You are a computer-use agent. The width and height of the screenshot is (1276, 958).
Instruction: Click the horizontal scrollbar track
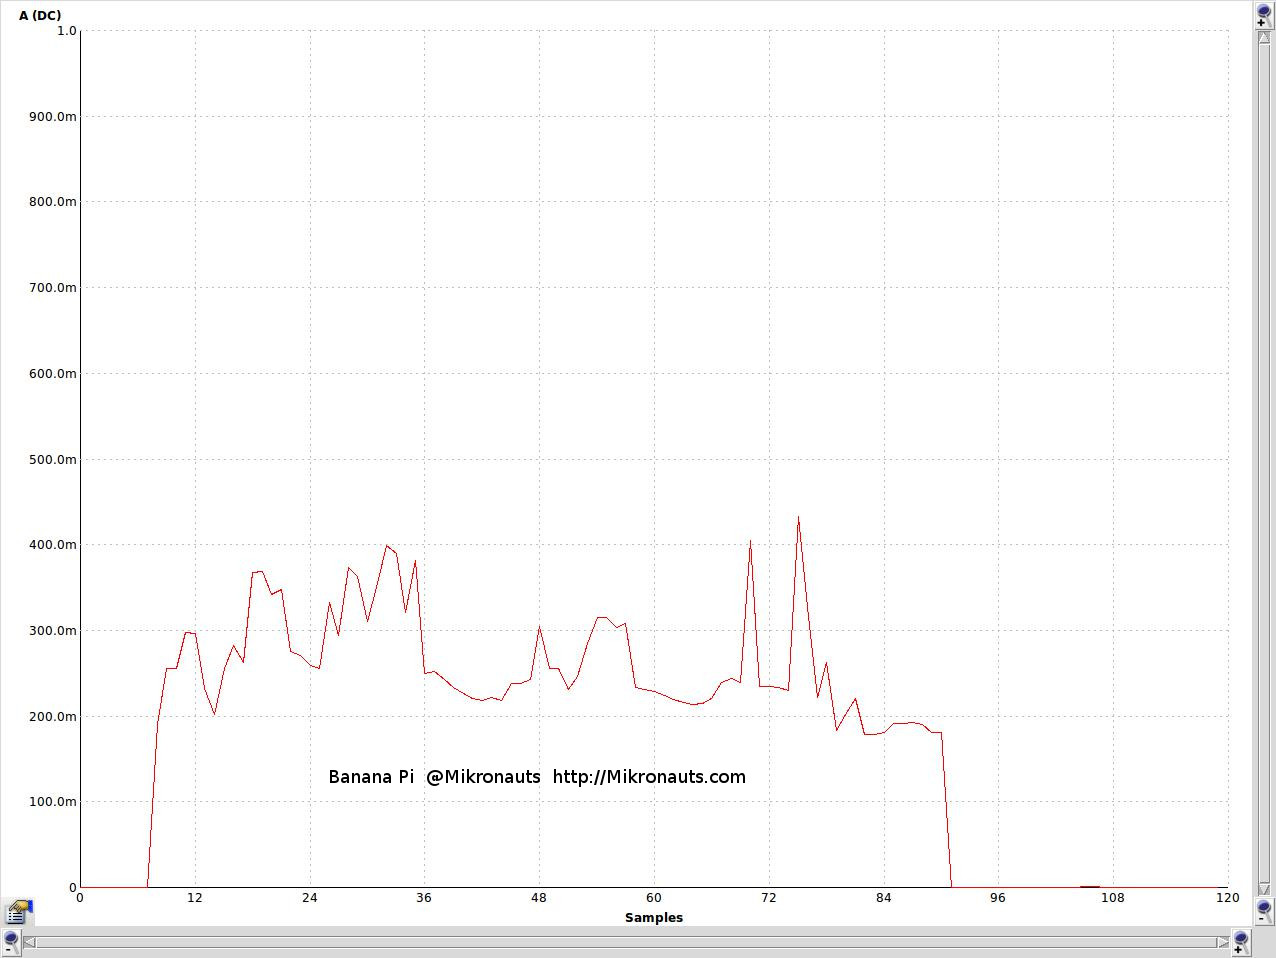[626, 942]
